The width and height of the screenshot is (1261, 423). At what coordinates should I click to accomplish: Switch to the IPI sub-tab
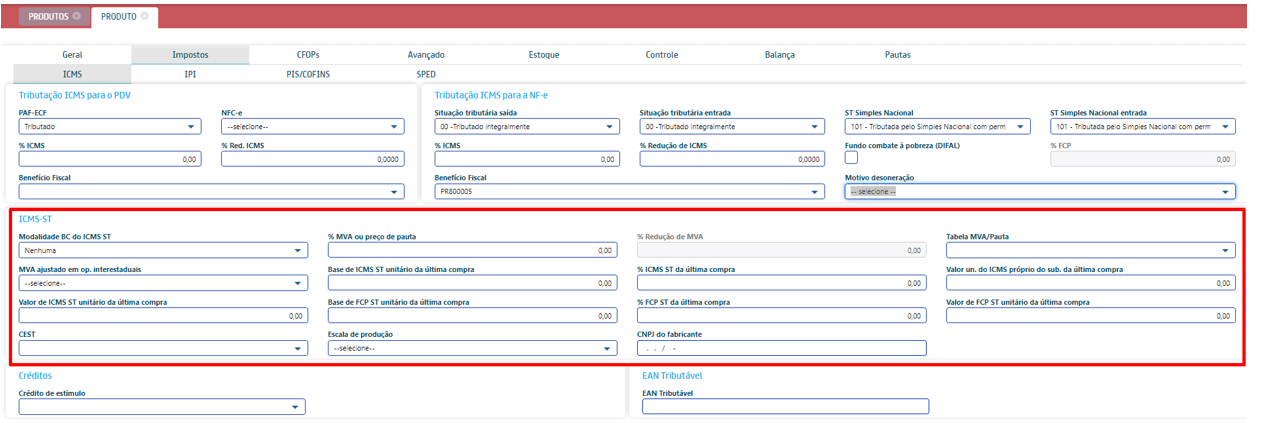tap(190, 73)
